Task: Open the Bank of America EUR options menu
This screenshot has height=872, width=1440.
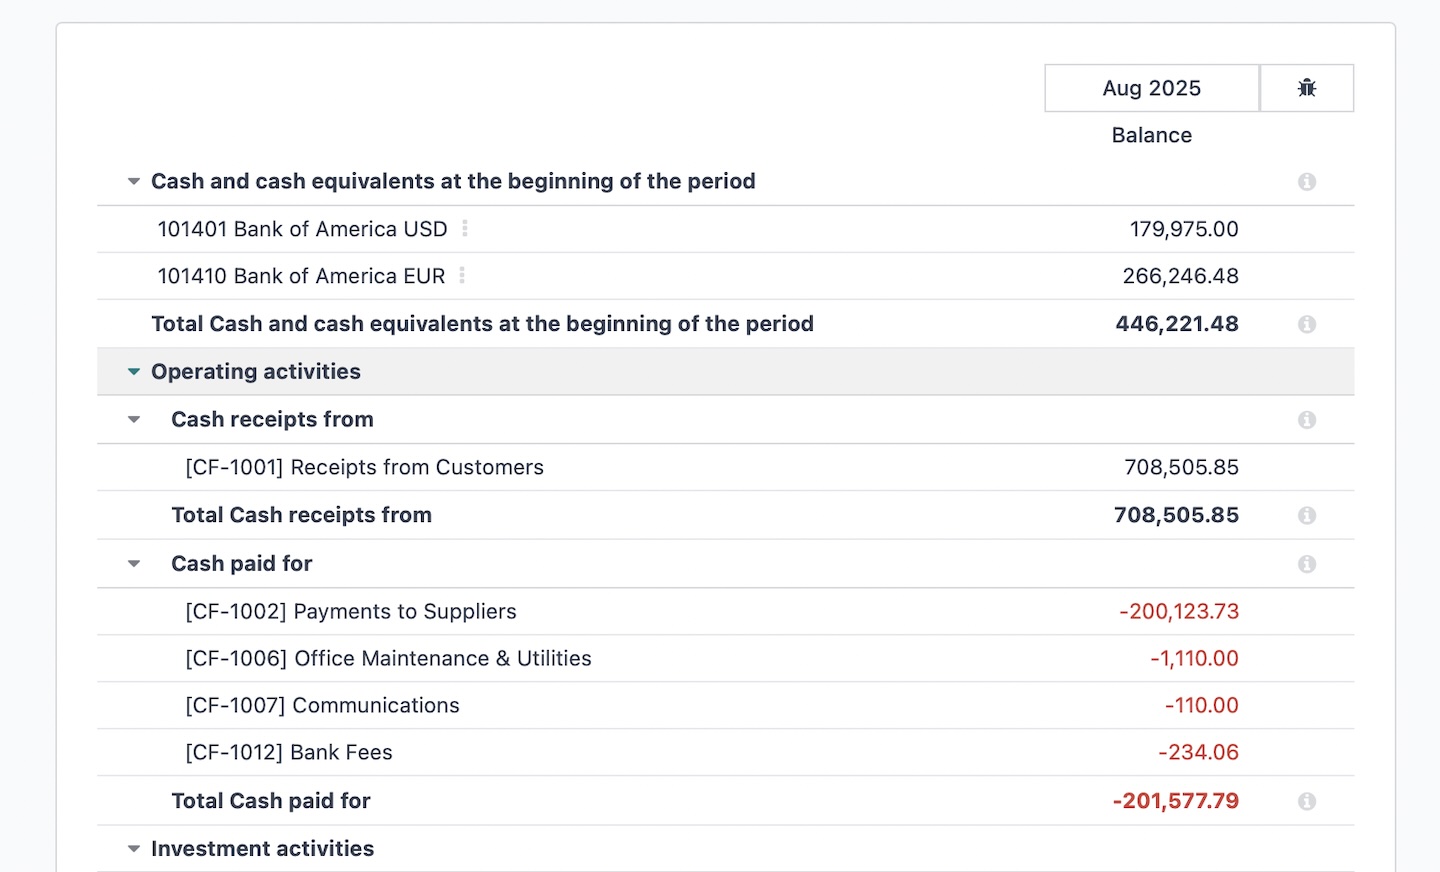Action: 462,276
